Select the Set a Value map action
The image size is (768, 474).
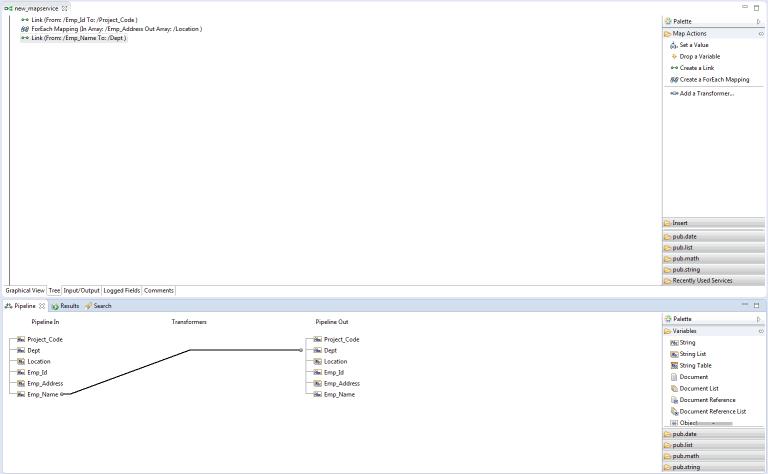coord(693,45)
